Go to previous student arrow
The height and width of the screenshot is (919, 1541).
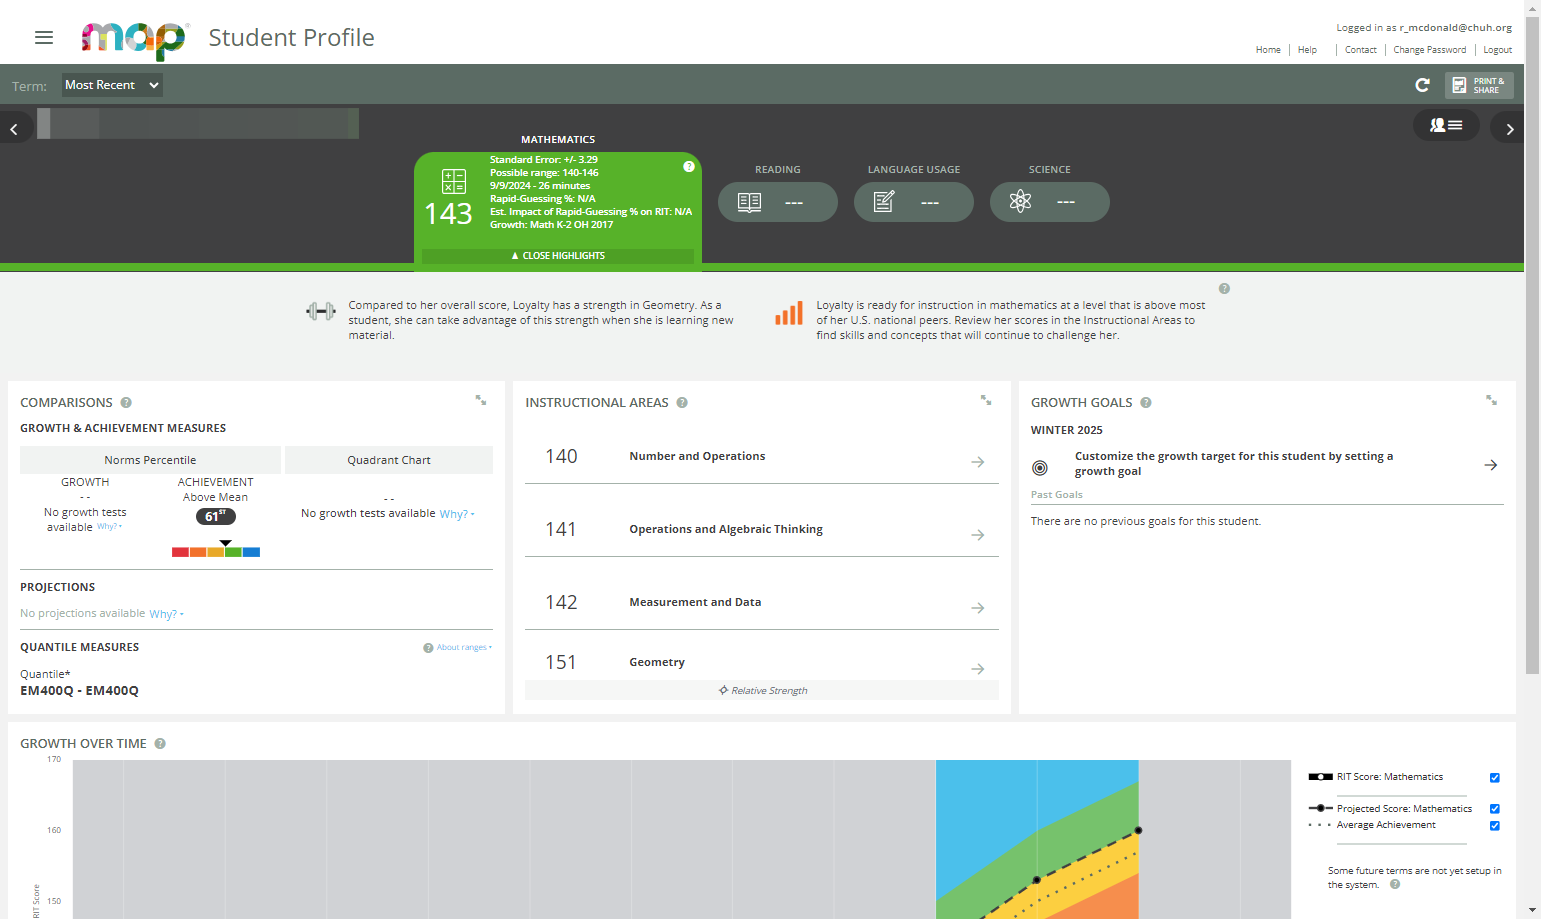click(14, 129)
